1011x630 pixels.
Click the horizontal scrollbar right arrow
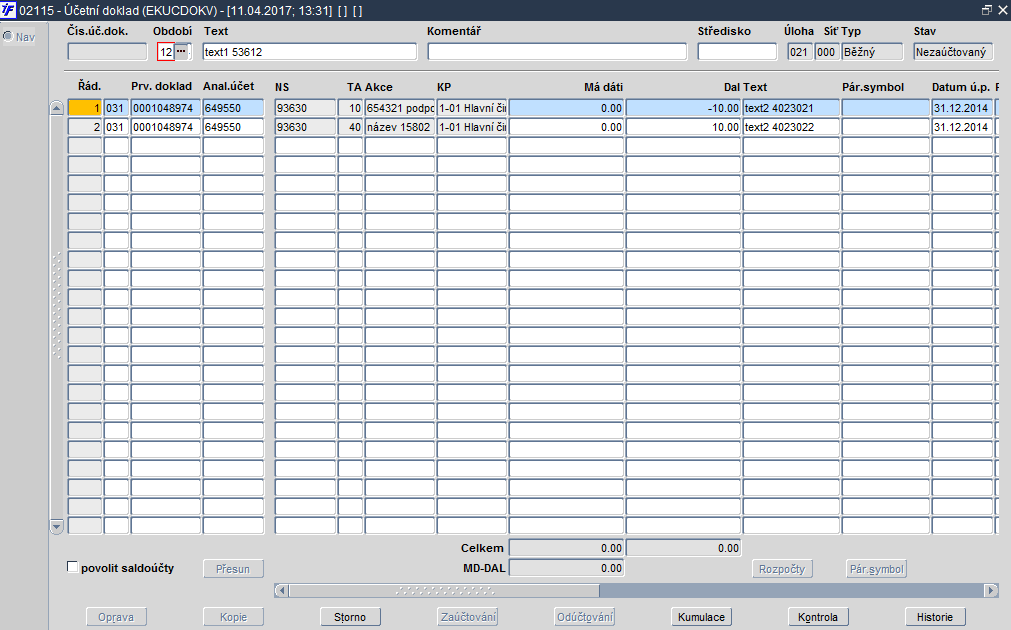[992, 590]
